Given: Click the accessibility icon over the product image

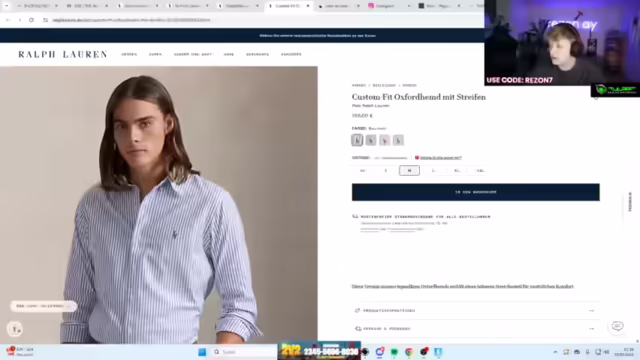Looking at the screenshot, I should coord(15,329).
